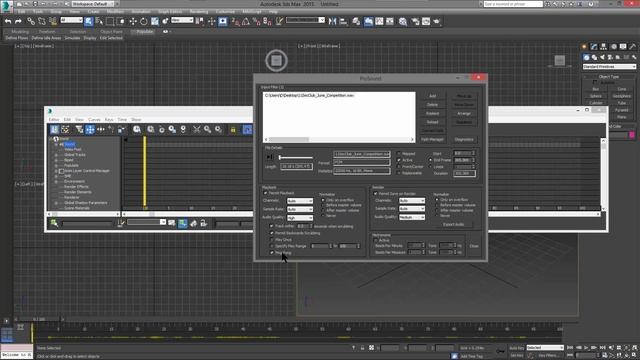Toggle the Active checkbox in File Details
This screenshot has width=640, height=360.
pyautogui.click(x=399, y=160)
